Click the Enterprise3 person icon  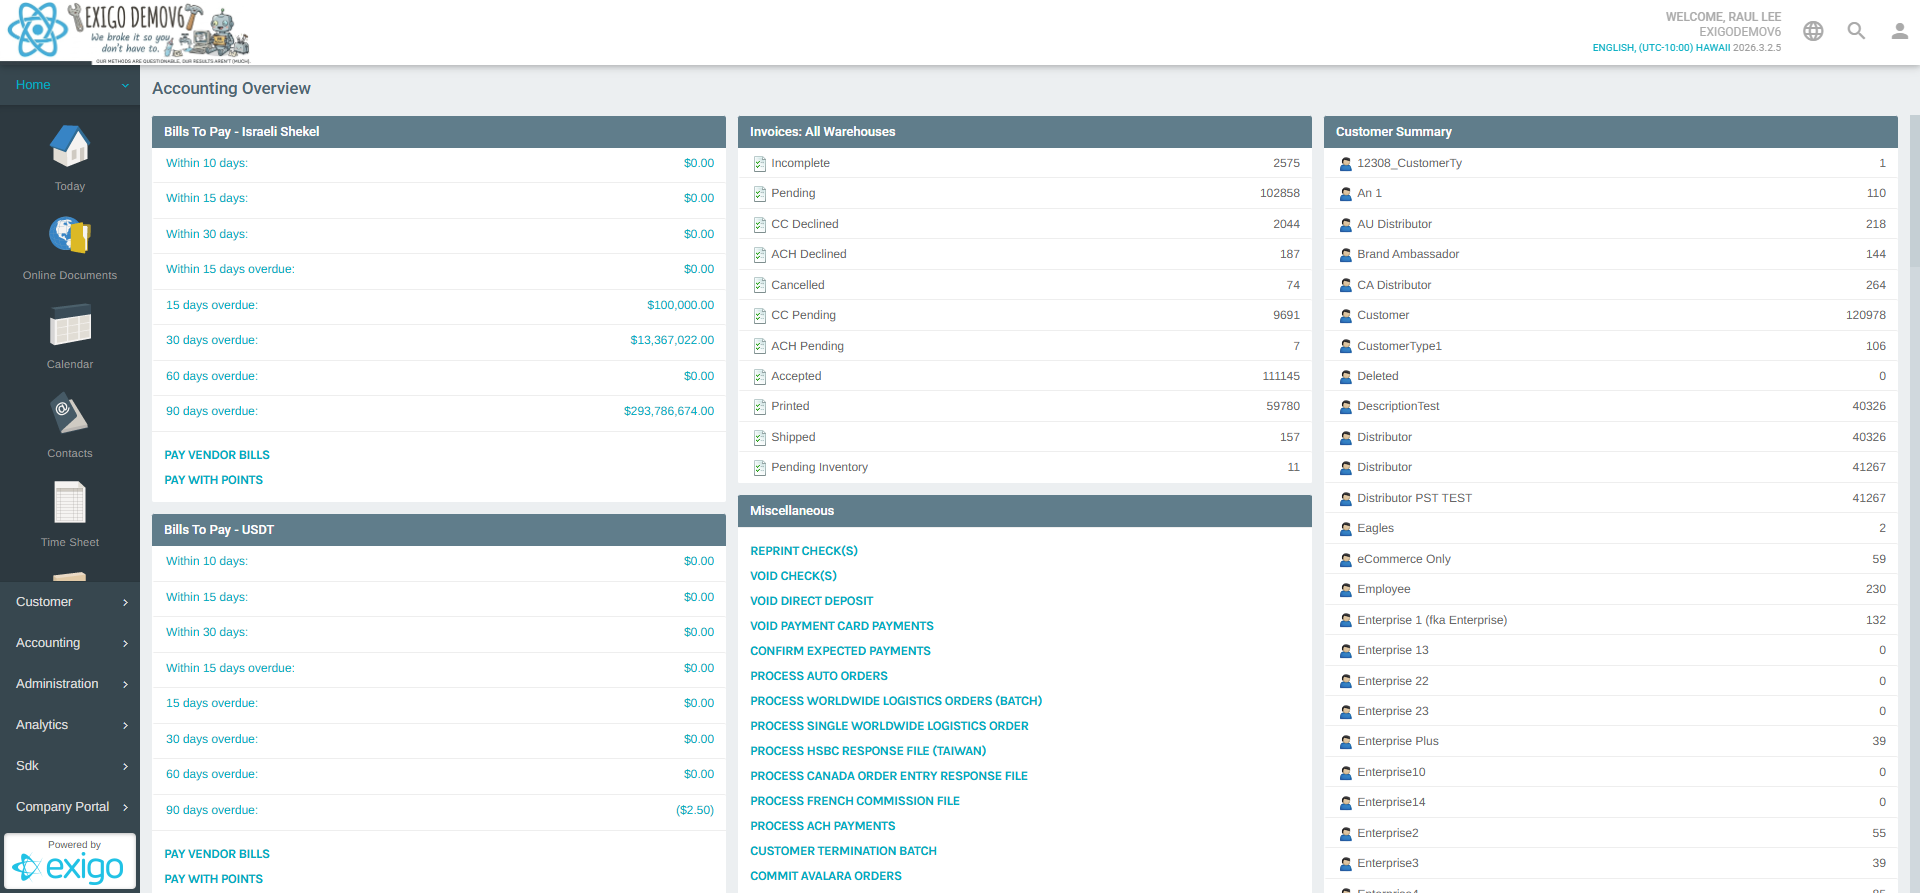tap(1345, 863)
